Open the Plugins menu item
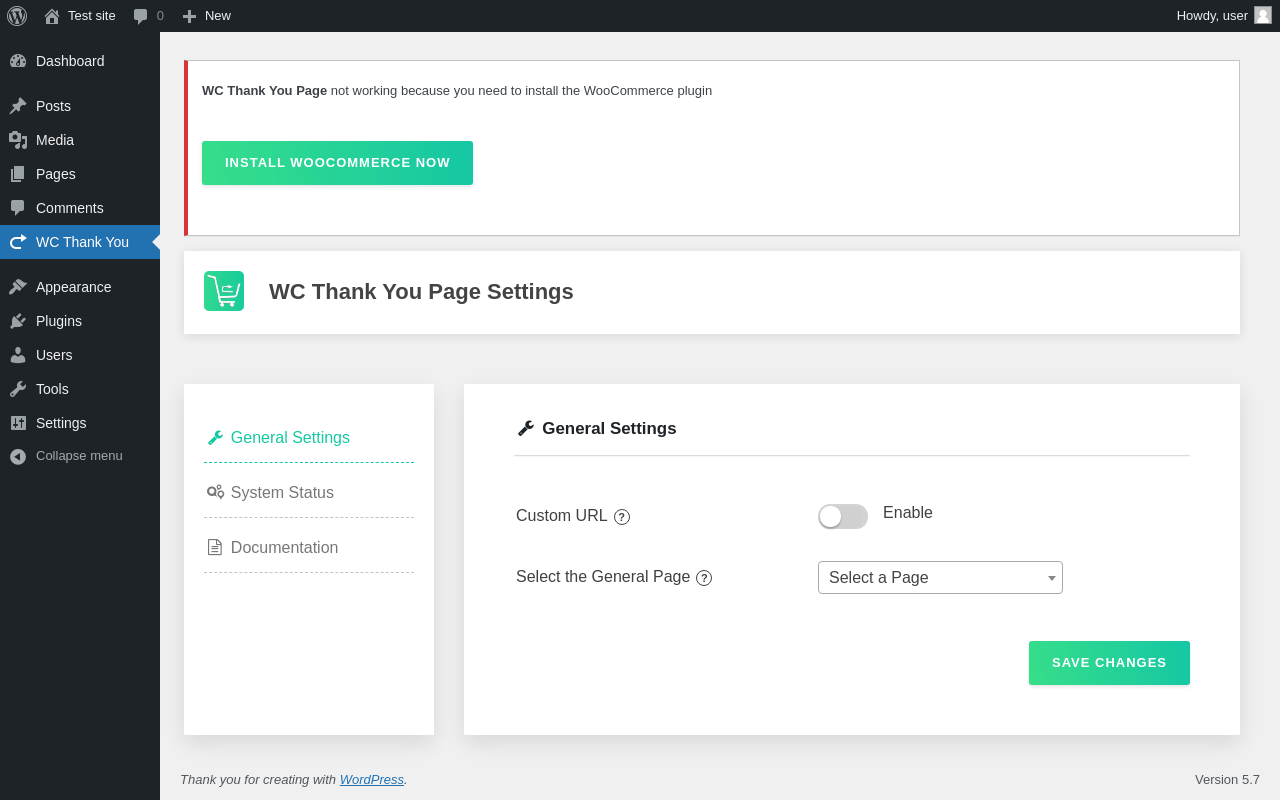 click(x=80, y=321)
